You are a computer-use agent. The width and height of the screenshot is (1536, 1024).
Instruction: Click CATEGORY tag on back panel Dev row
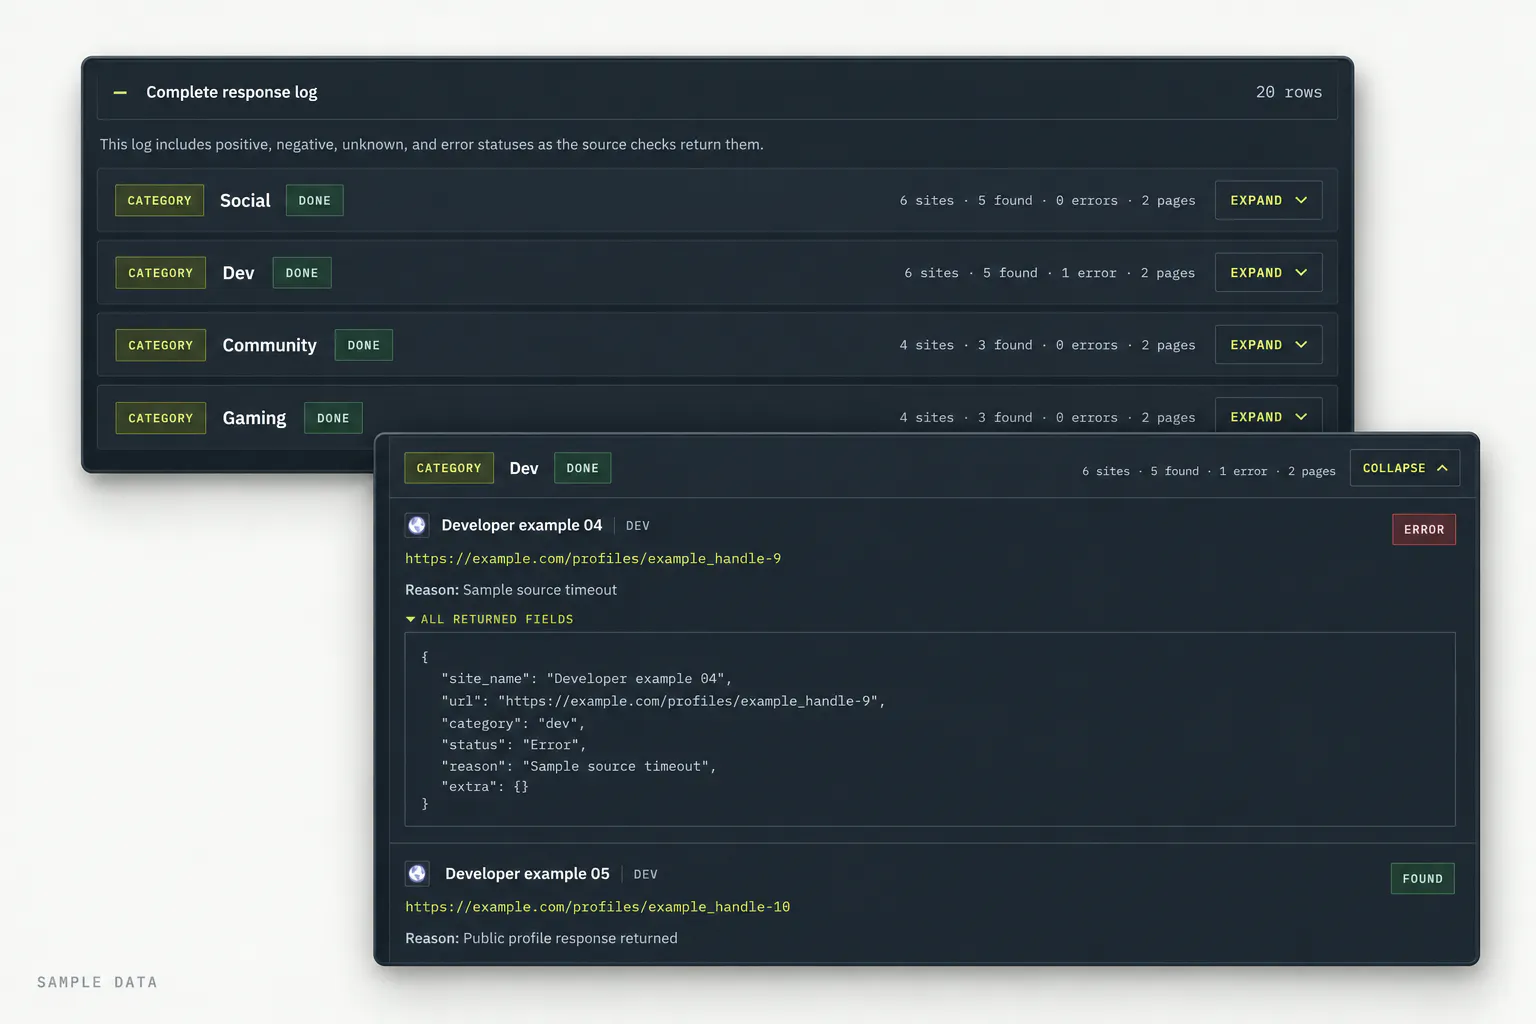(160, 273)
